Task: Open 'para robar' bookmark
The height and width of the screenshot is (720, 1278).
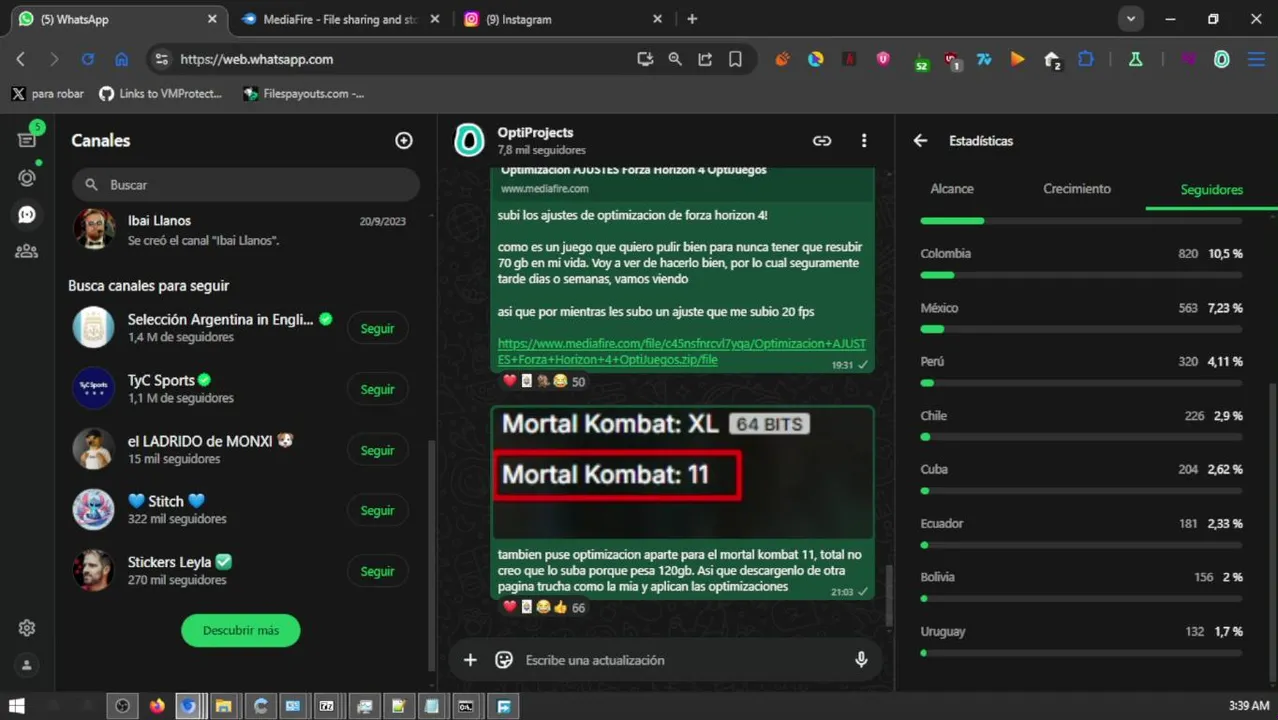Action: coord(48,93)
